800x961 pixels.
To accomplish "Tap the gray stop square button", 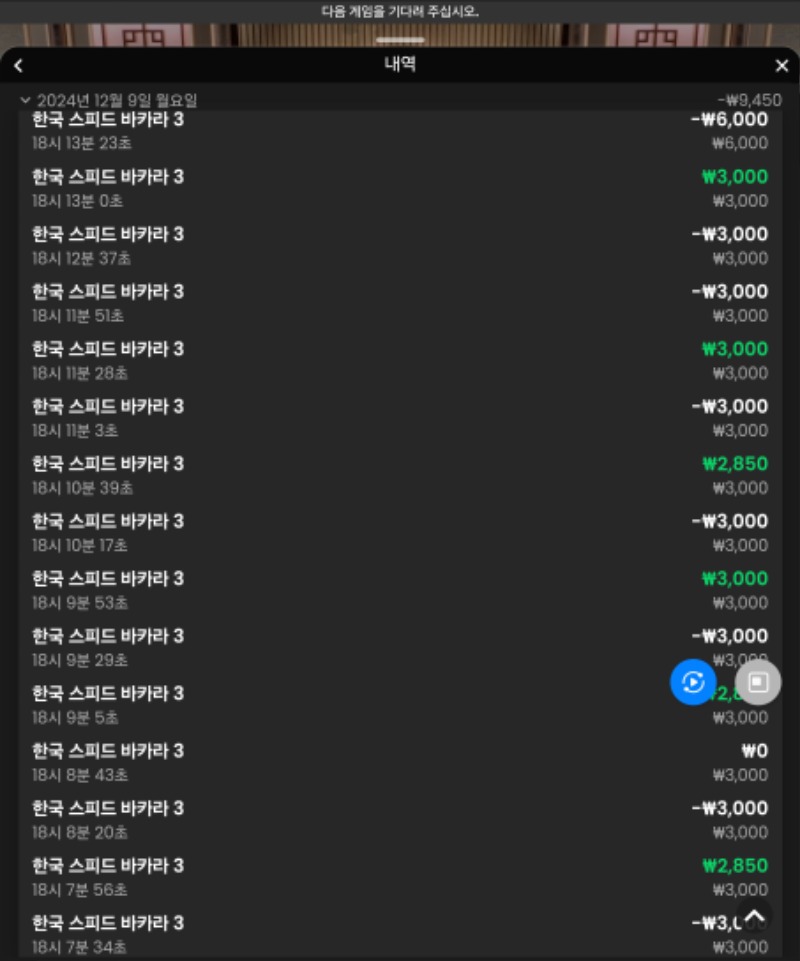I will coord(758,682).
